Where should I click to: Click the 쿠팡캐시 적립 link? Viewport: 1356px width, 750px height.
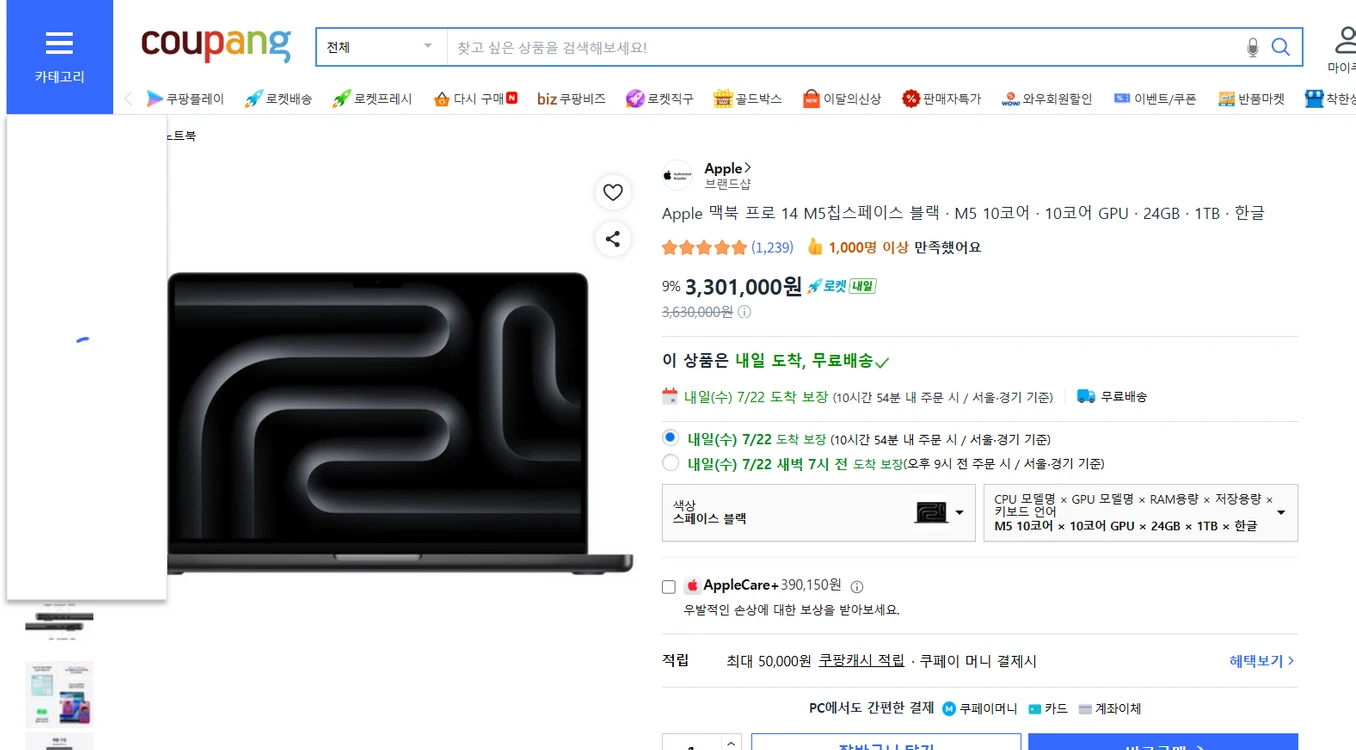pos(861,661)
